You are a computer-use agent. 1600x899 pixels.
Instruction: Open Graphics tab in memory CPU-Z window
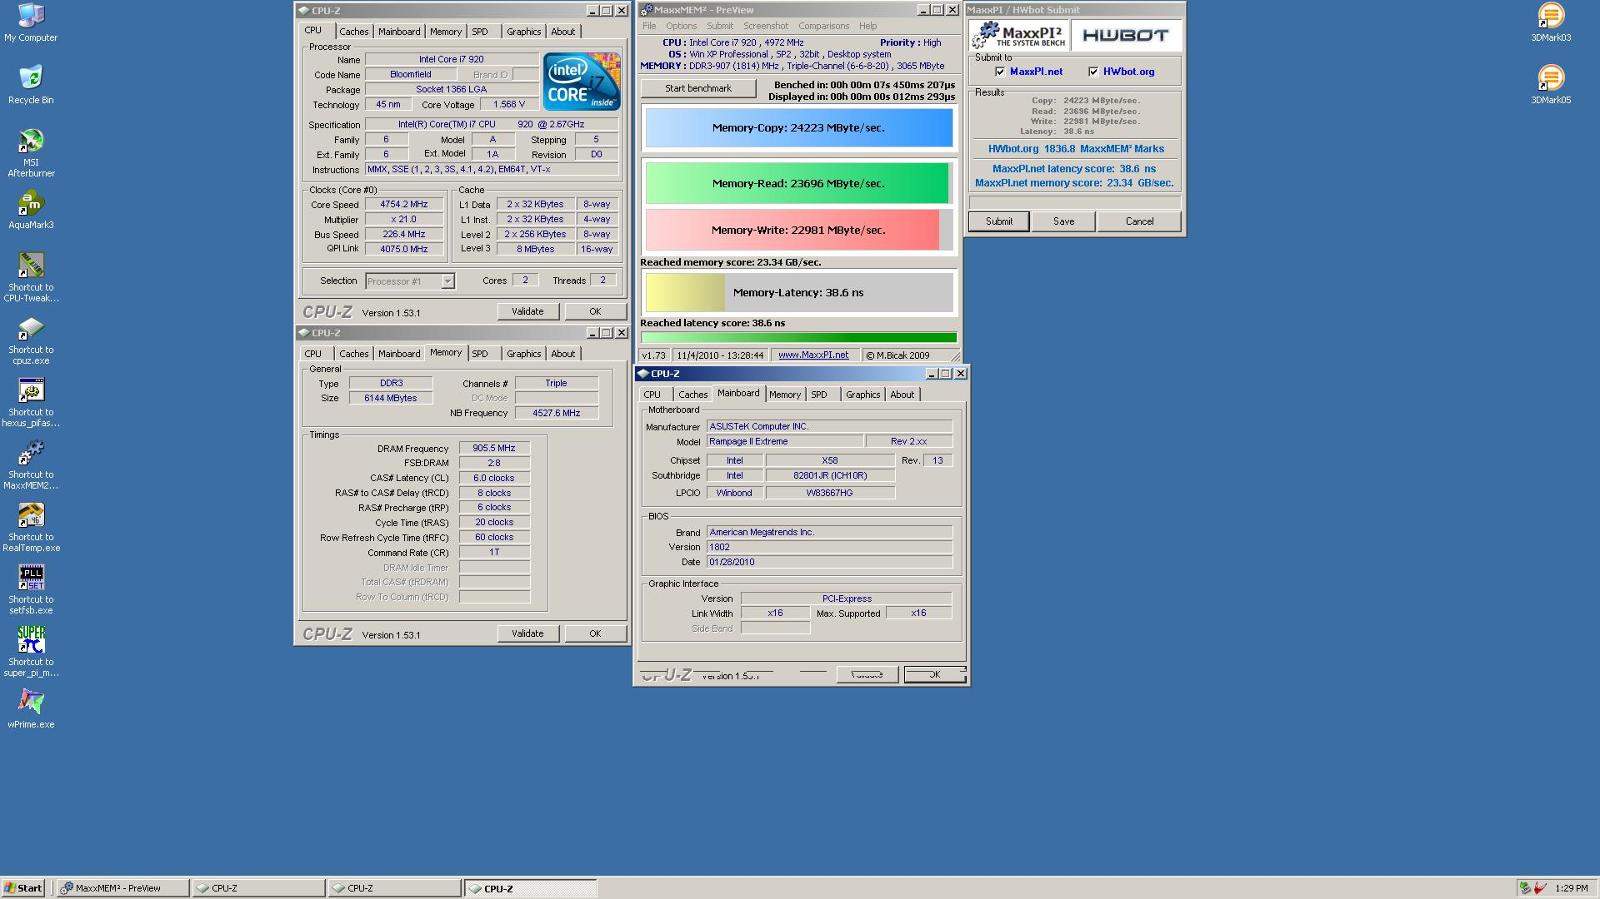tap(523, 354)
